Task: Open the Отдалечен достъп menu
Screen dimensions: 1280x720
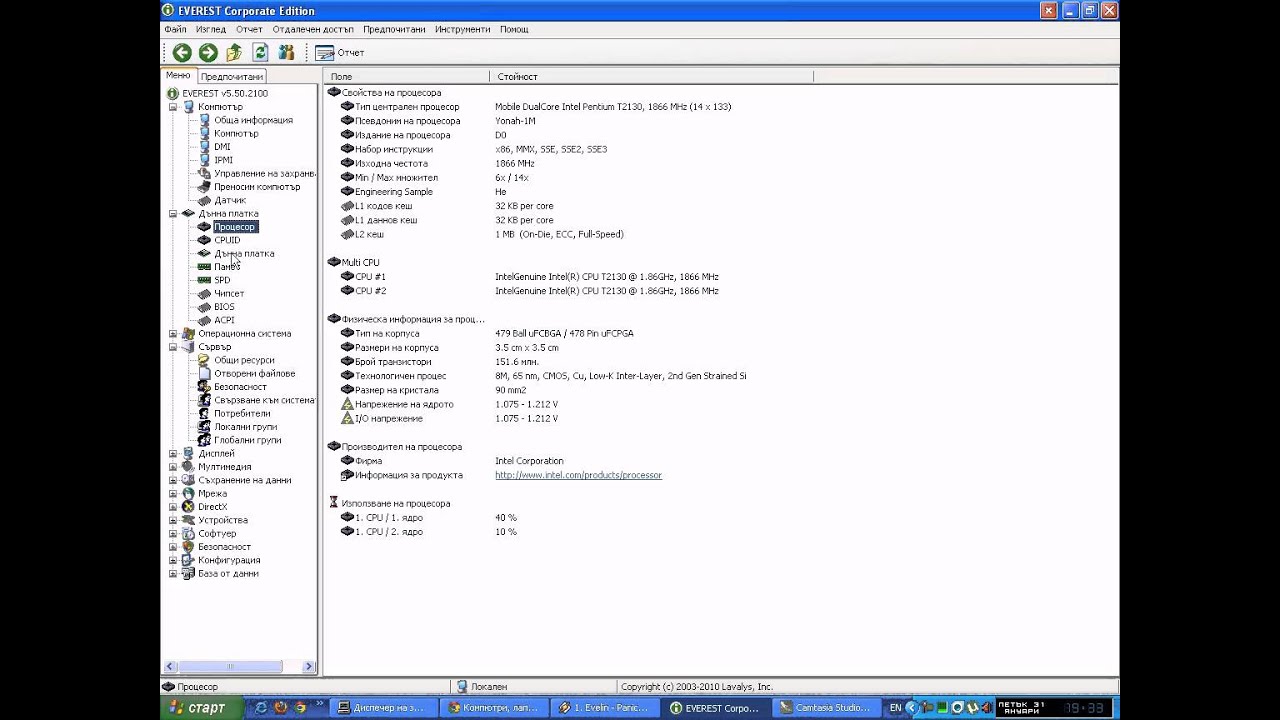Action: pyautogui.click(x=313, y=29)
